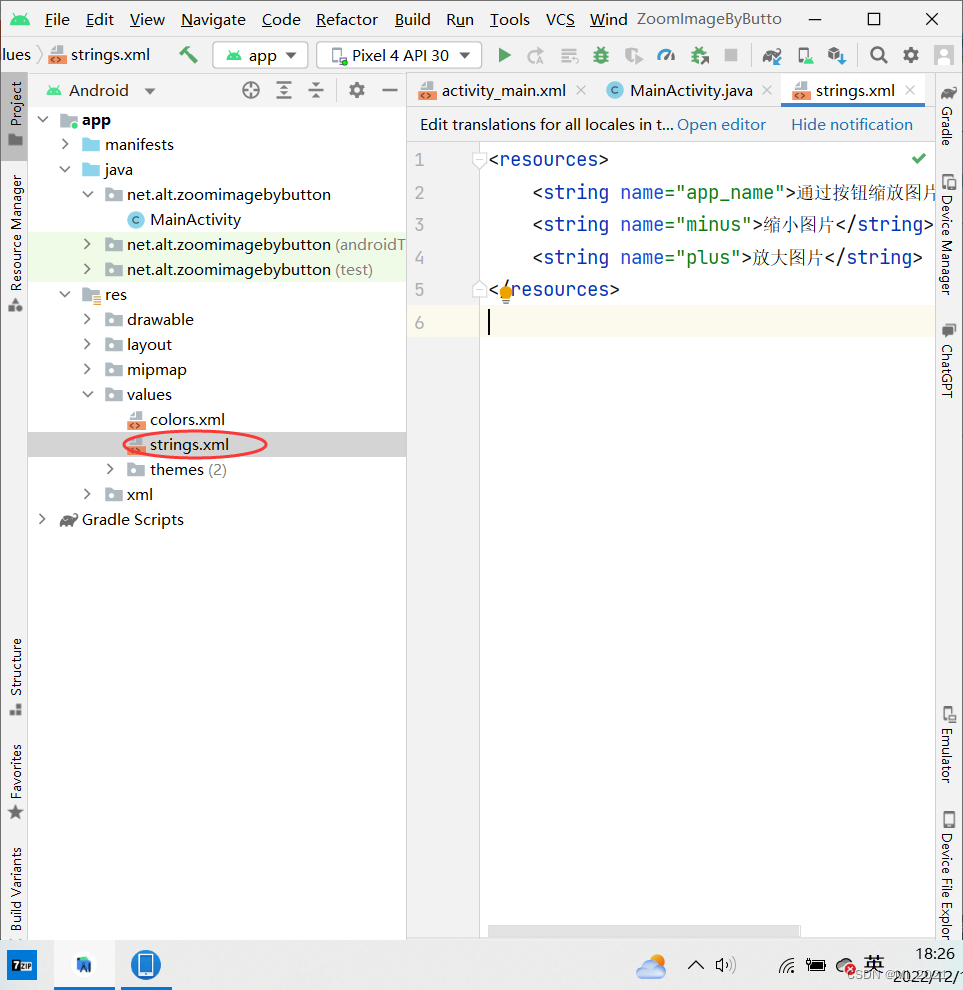Click Select Opened File target icon
This screenshot has height=990, width=963.
(x=251, y=90)
